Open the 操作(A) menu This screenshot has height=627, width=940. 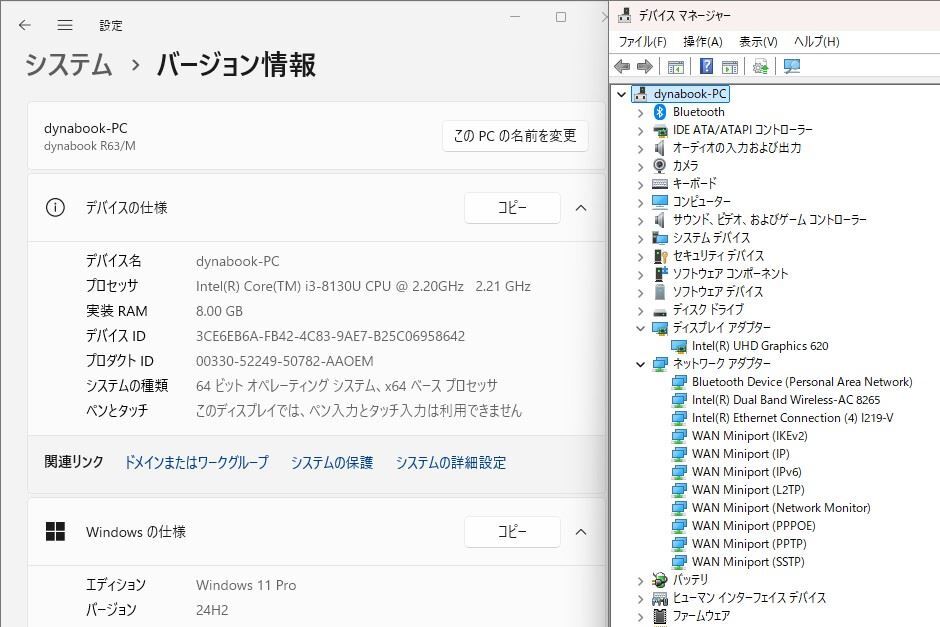click(702, 41)
